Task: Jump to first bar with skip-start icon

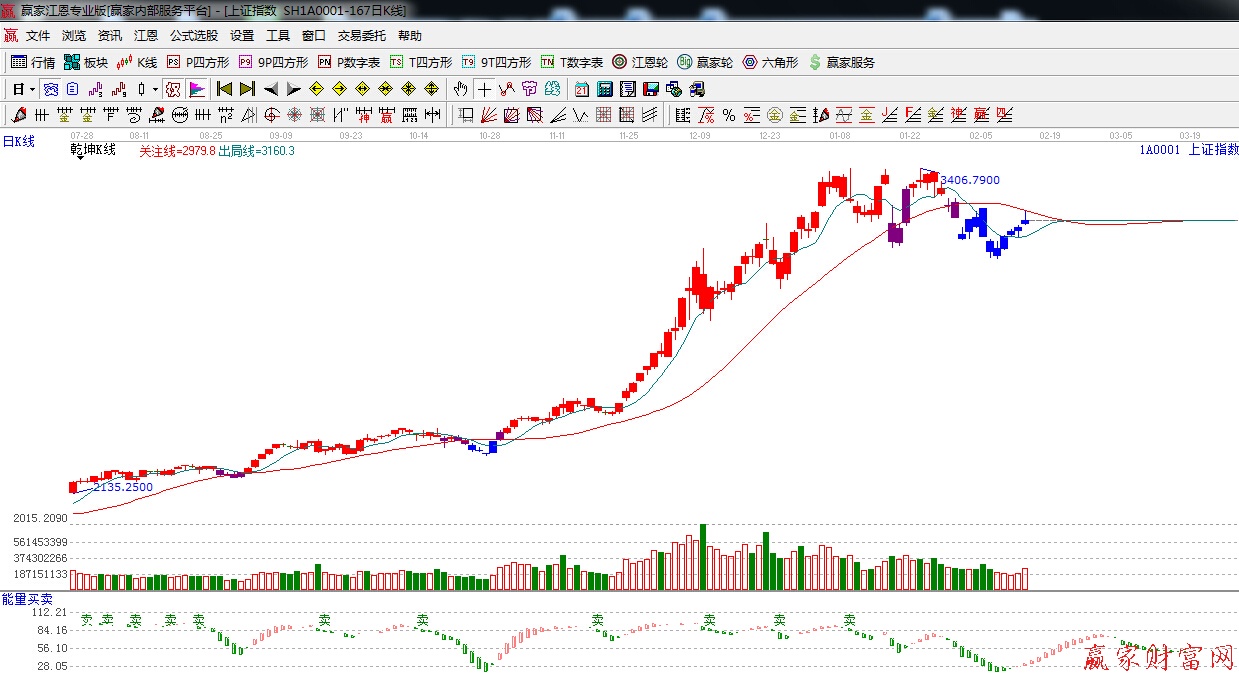Action: tap(224, 89)
